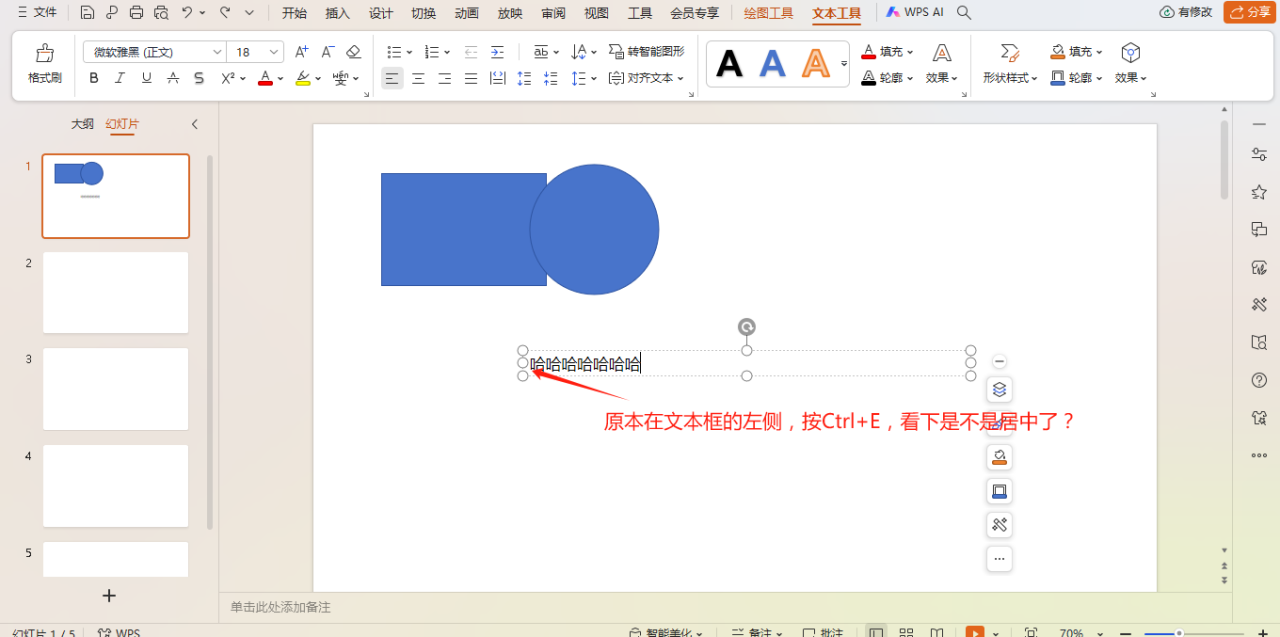This screenshot has width=1280, height=637.
Task: Select slide 3 thumbnail in the panel
Action: tap(115, 389)
